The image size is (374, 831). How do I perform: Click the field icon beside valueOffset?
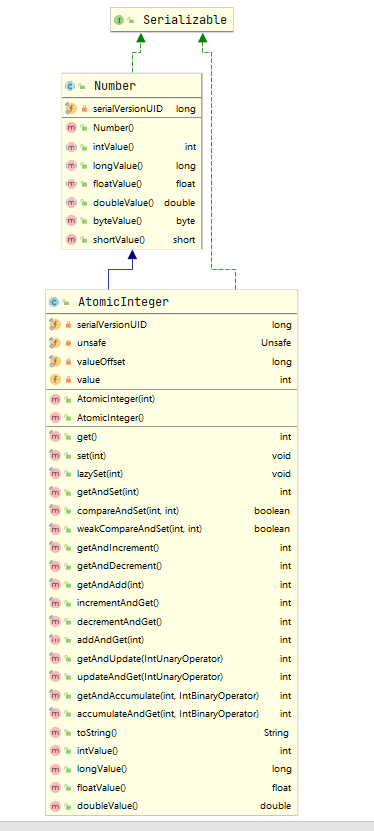pyautogui.click(x=55, y=361)
